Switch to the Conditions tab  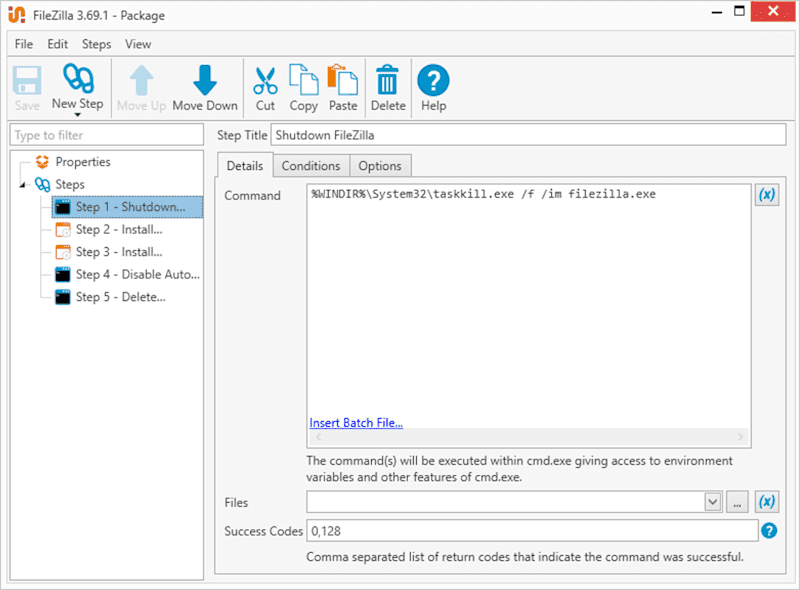(311, 166)
